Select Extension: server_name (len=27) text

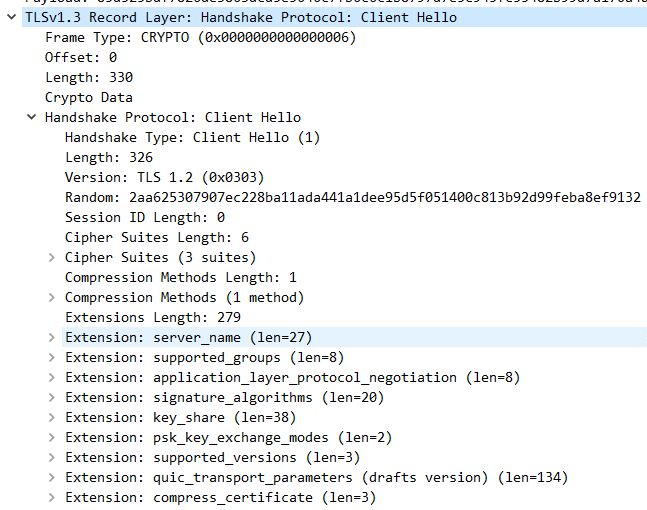(x=189, y=338)
